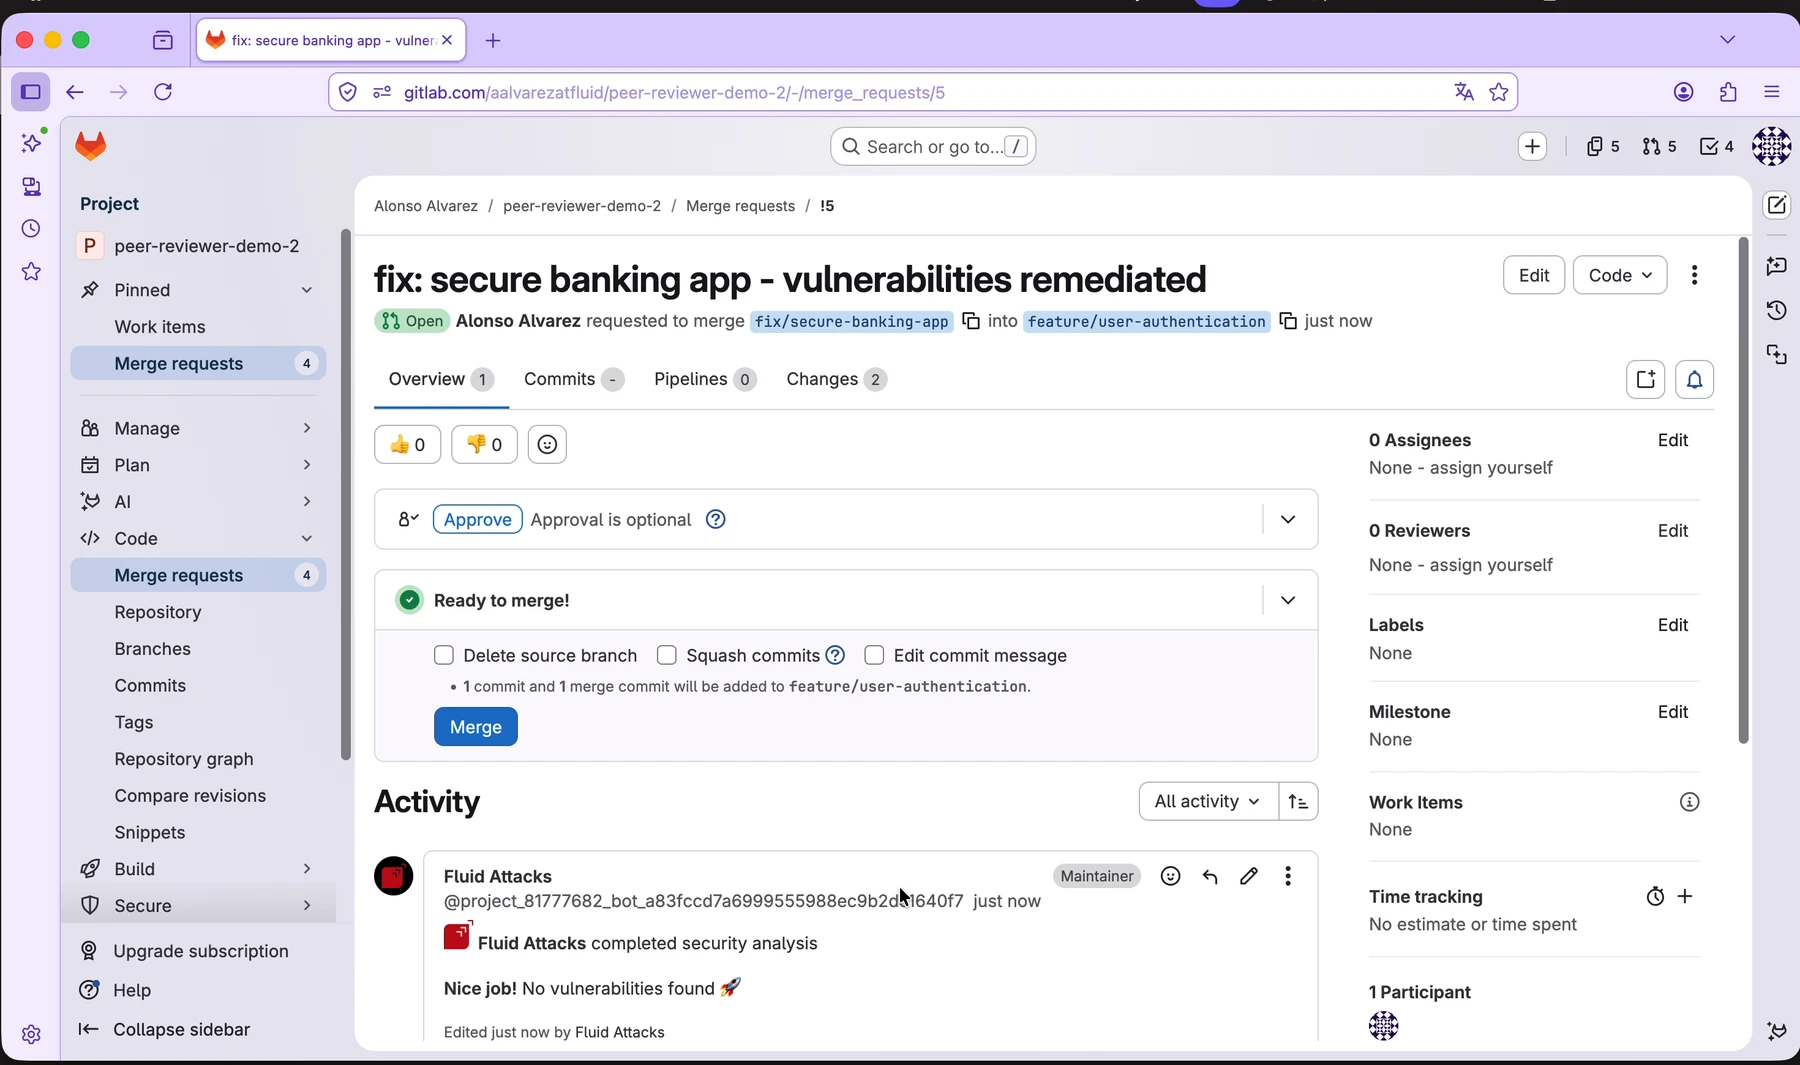This screenshot has width=1800, height=1065.
Task: Click the Approve button
Action: tap(478, 520)
